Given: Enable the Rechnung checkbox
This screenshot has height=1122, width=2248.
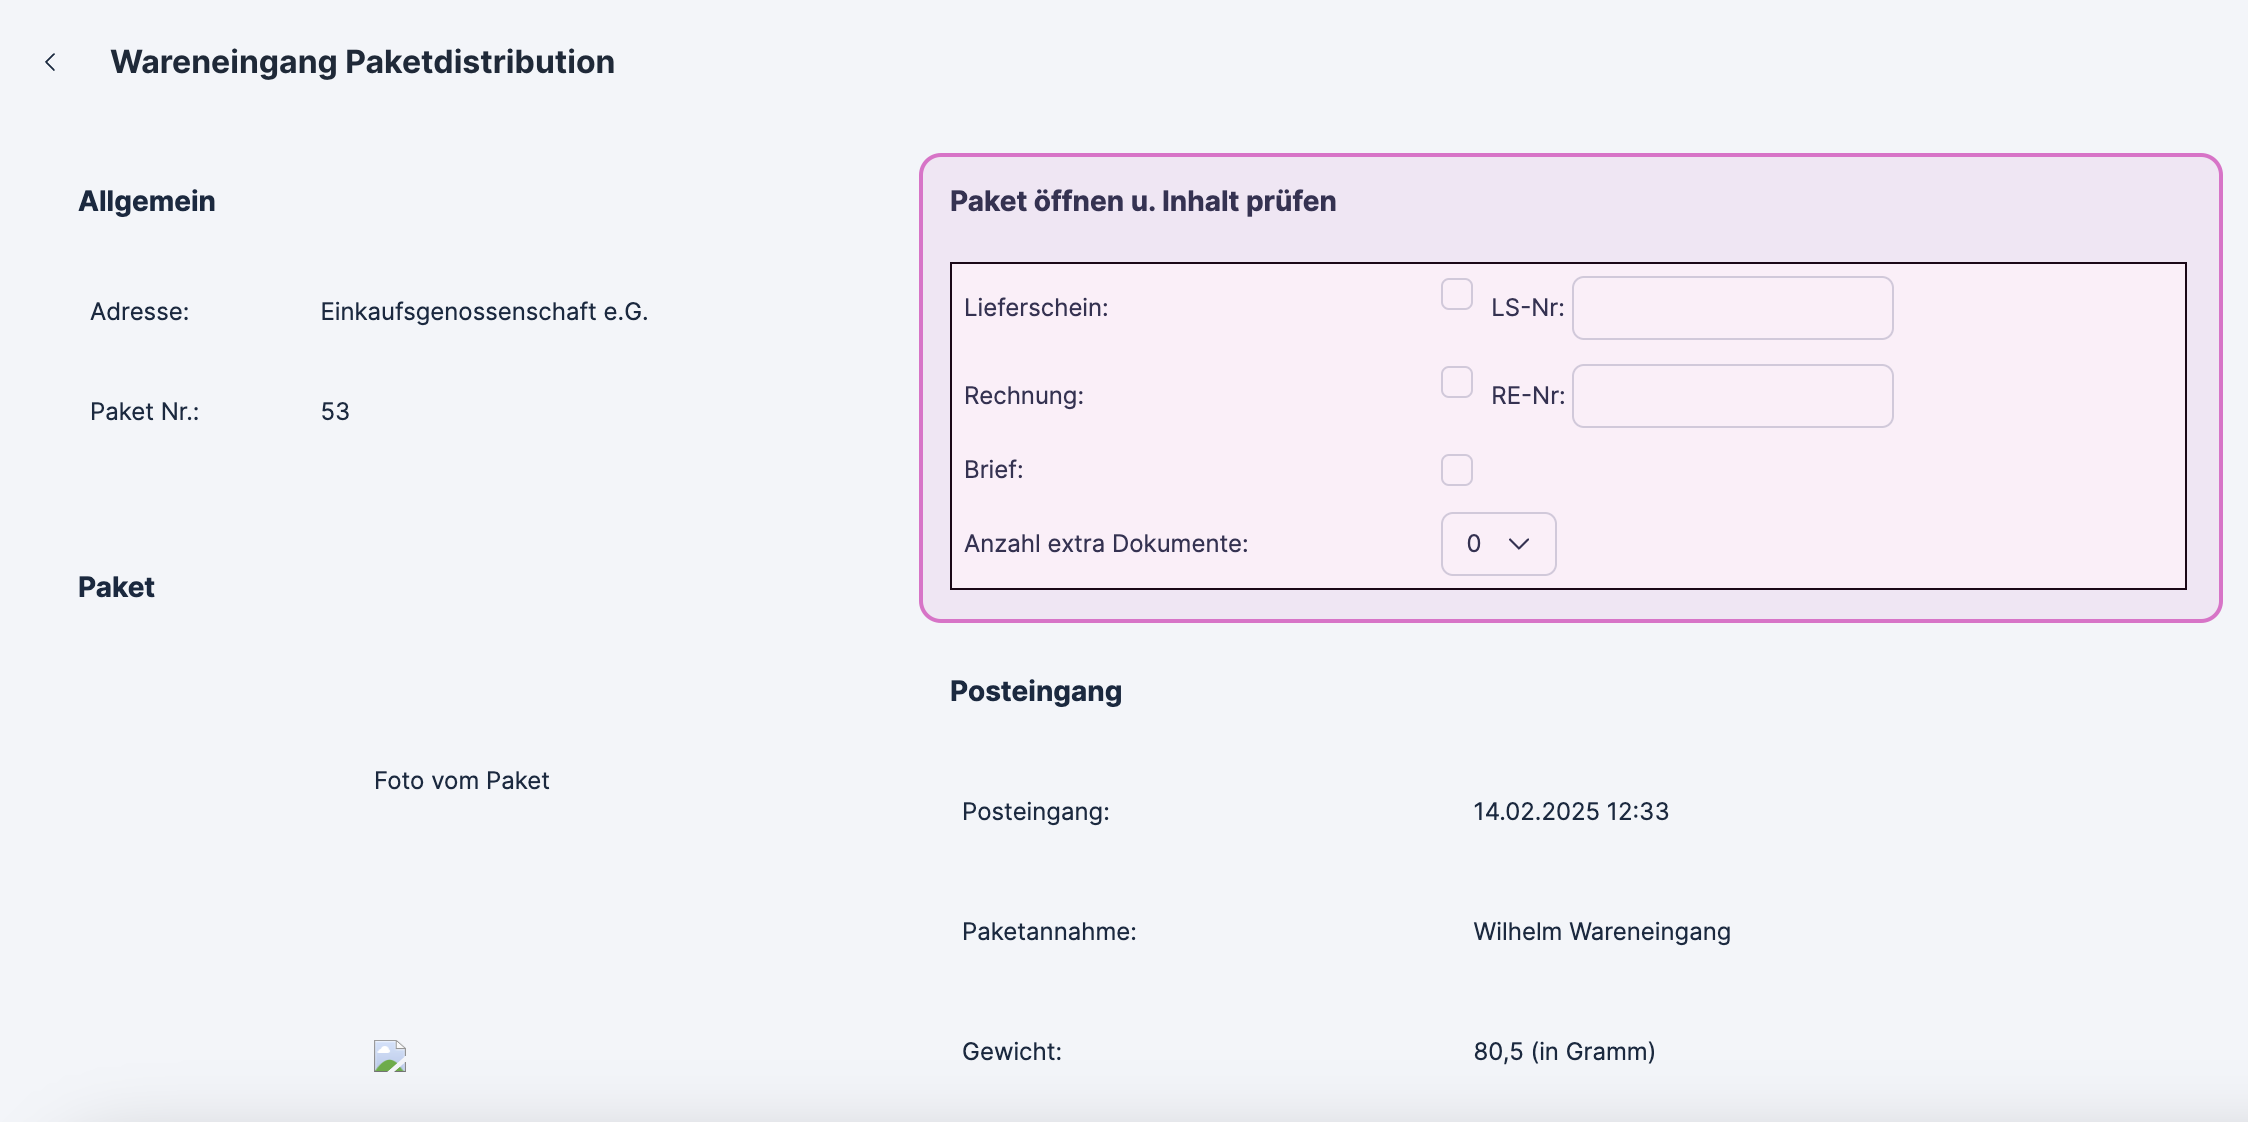Looking at the screenshot, I should 1456,382.
